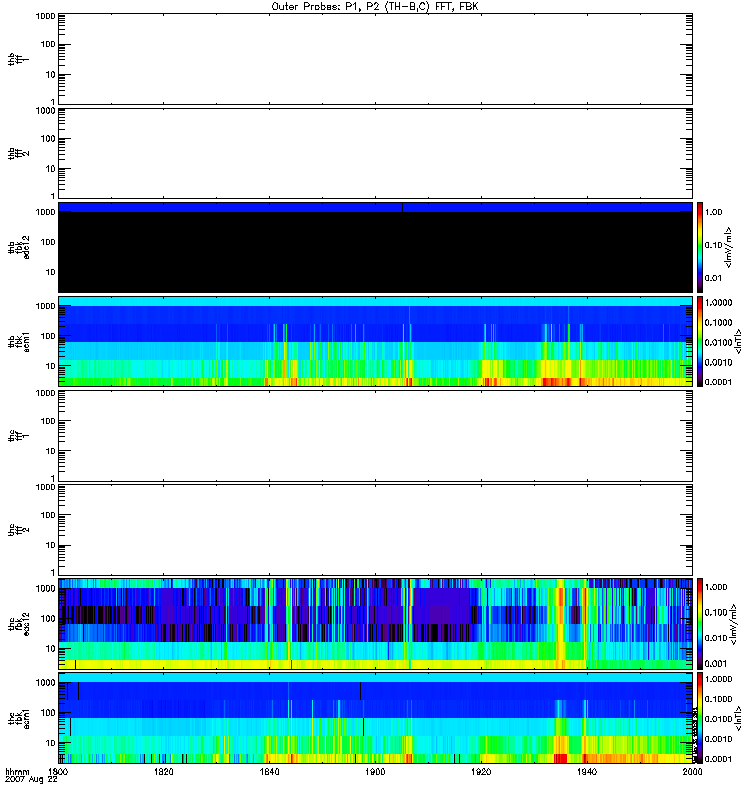Click the '2007 Aug 22' date label

coord(31,779)
